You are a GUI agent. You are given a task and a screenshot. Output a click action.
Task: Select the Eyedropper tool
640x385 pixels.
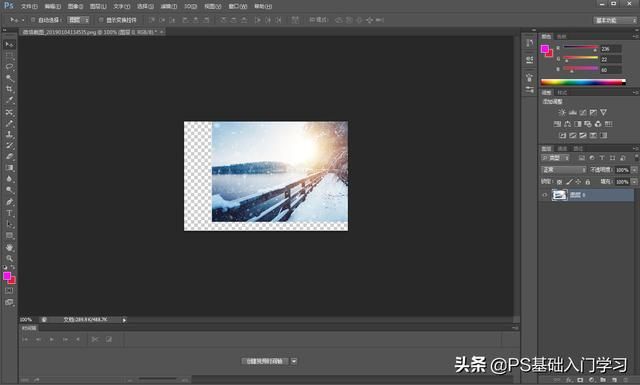9,100
